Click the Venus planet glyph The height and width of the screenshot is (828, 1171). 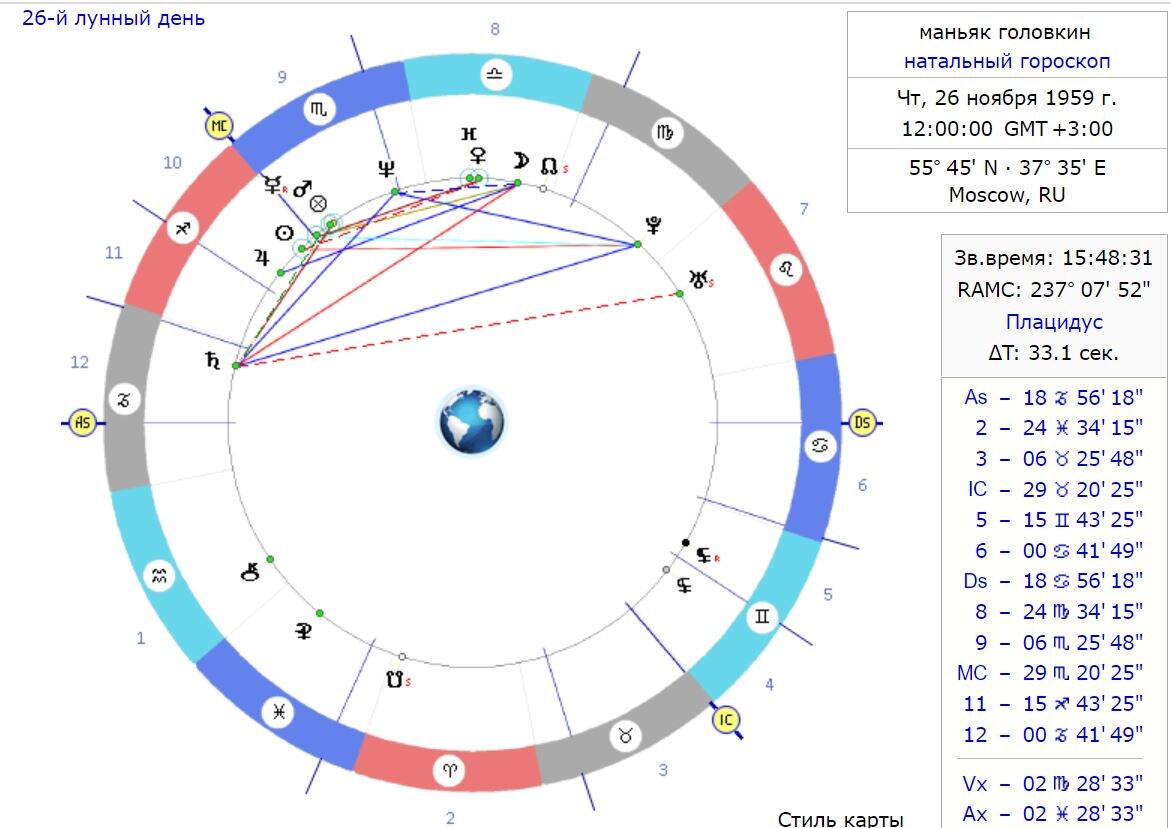(476, 155)
